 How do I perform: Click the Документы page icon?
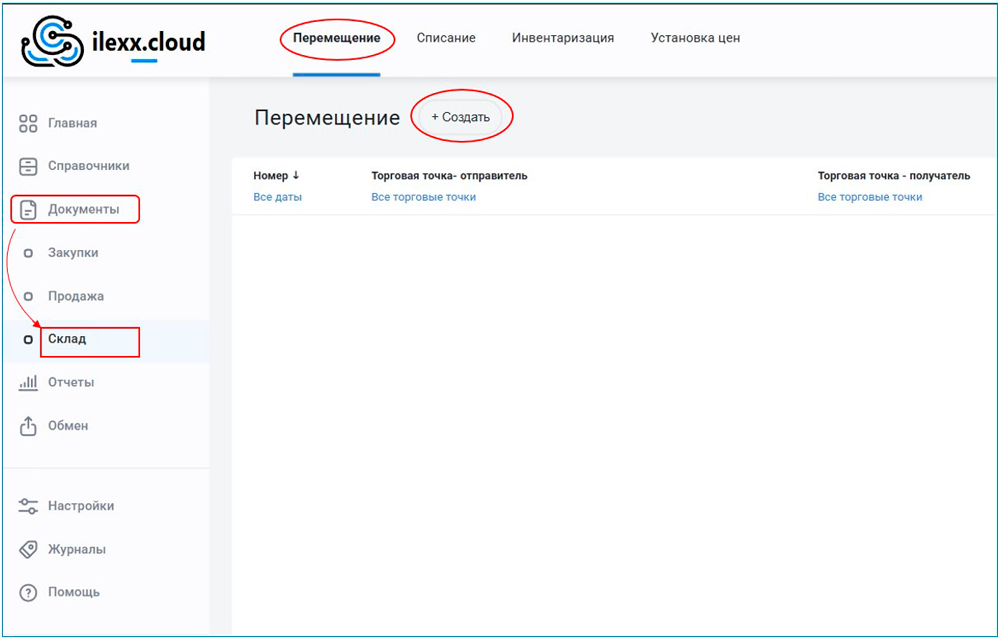click(28, 210)
